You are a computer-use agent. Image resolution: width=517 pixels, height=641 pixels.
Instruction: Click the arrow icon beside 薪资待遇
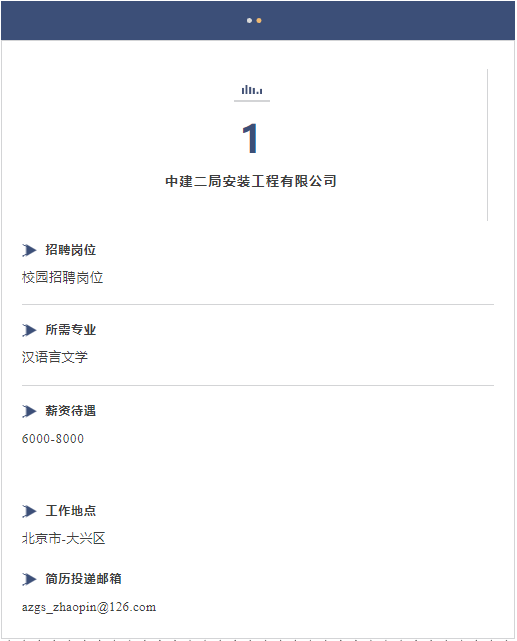coord(29,411)
